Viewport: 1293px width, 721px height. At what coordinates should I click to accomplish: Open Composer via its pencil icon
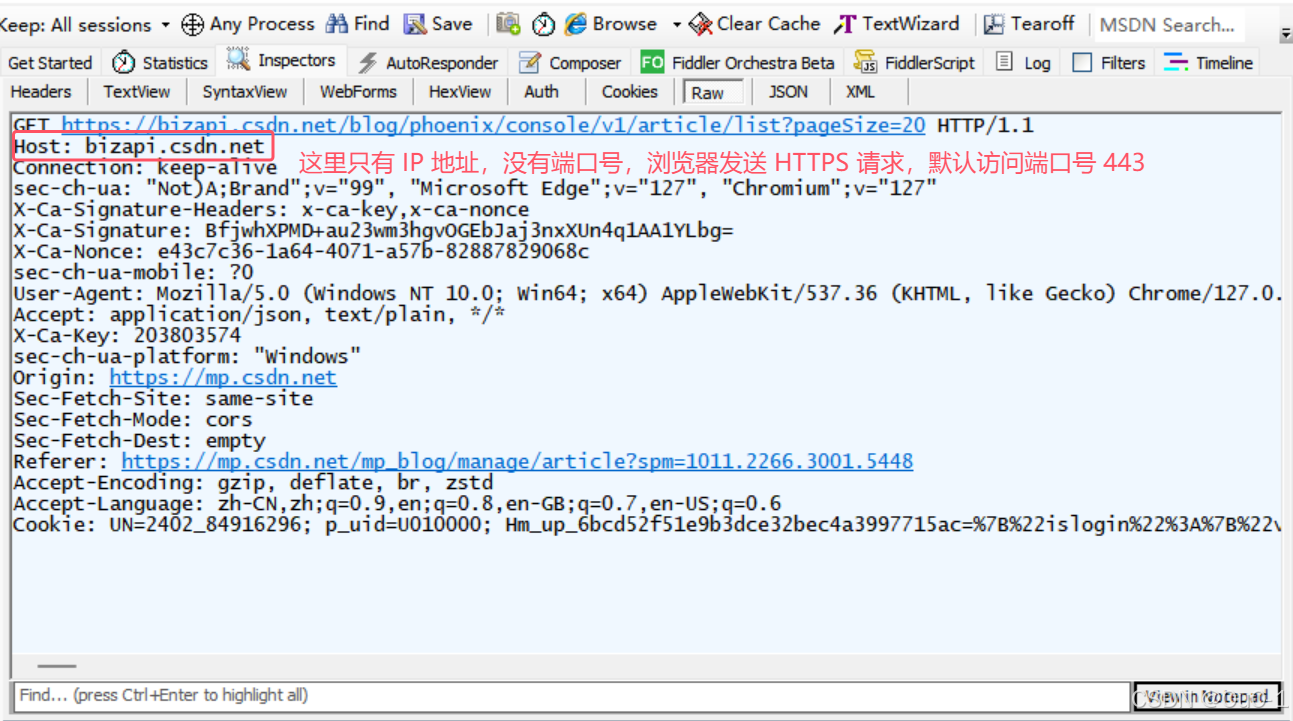(530, 63)
